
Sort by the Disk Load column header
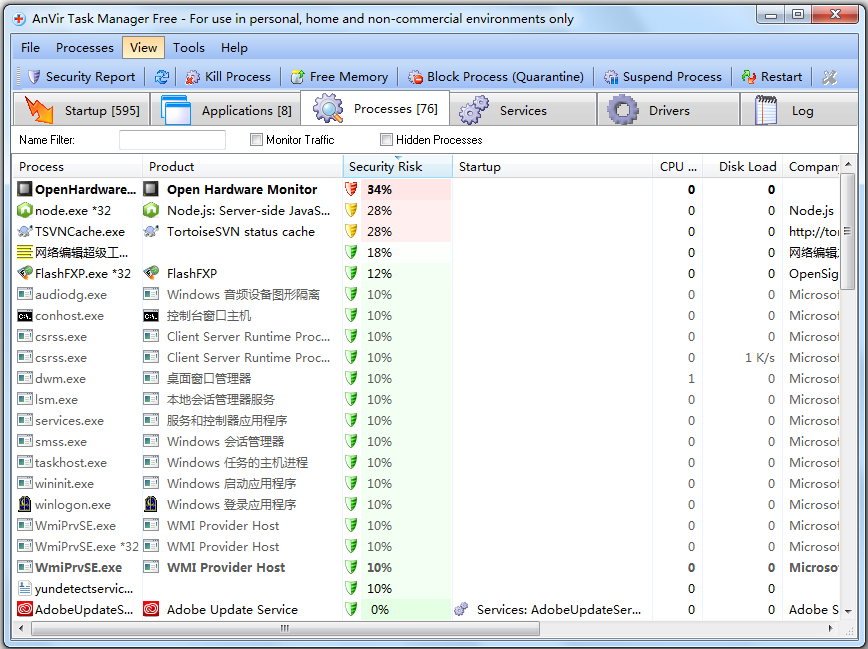coord(742,167)
